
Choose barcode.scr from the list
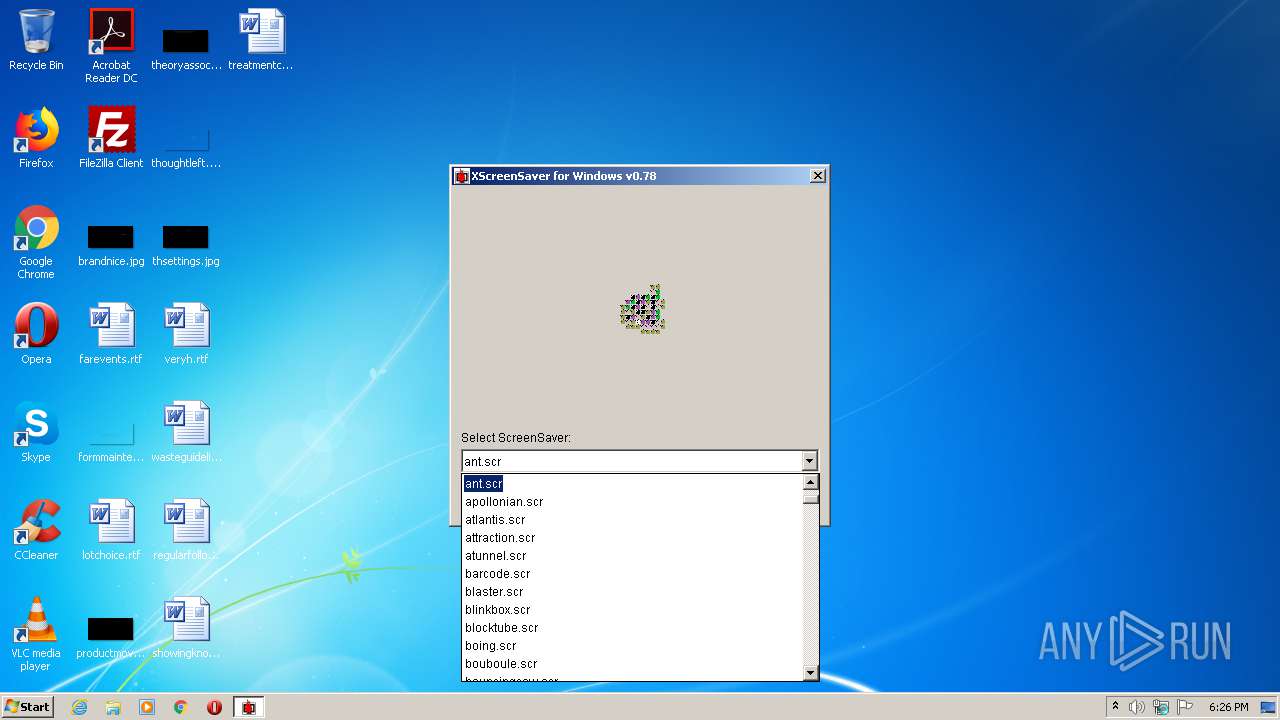632,574
